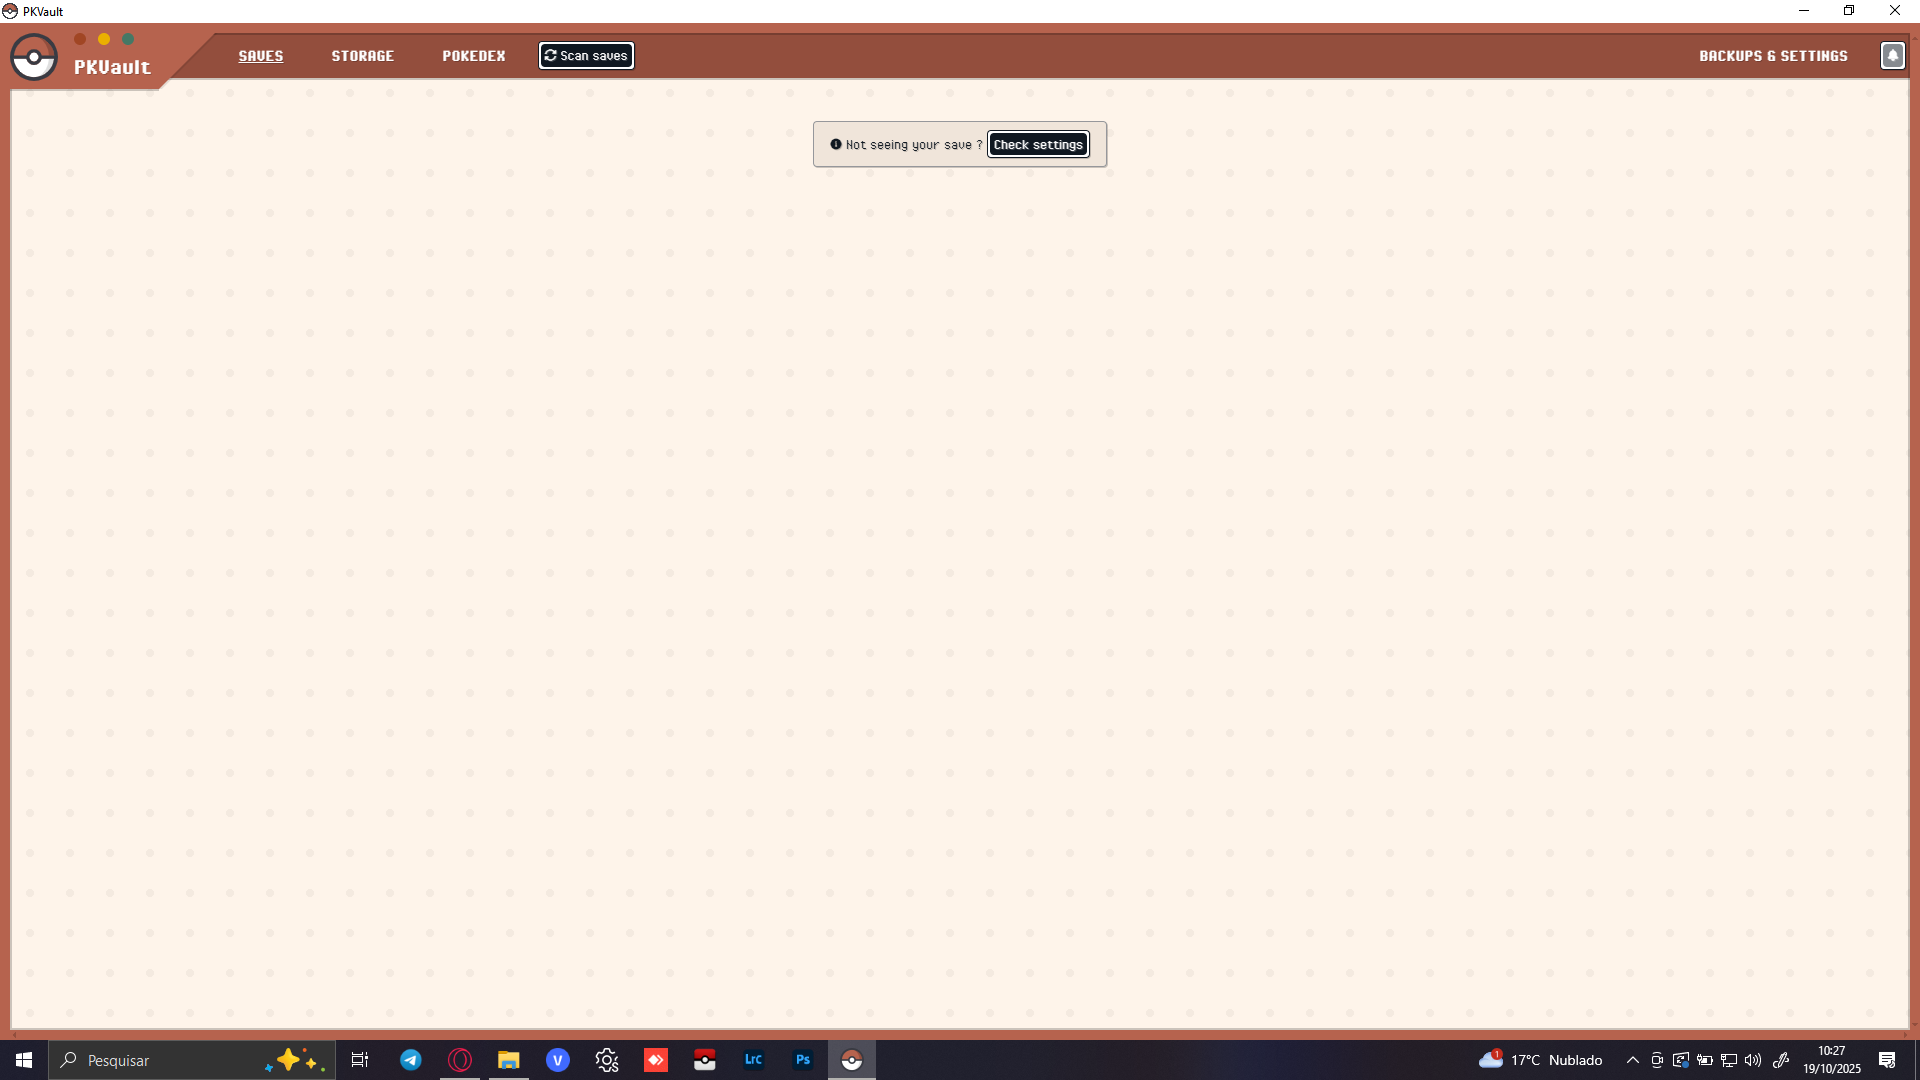Click the Scan saves refresh button
The image size is (1920, 1080).
tap(586, 56)
